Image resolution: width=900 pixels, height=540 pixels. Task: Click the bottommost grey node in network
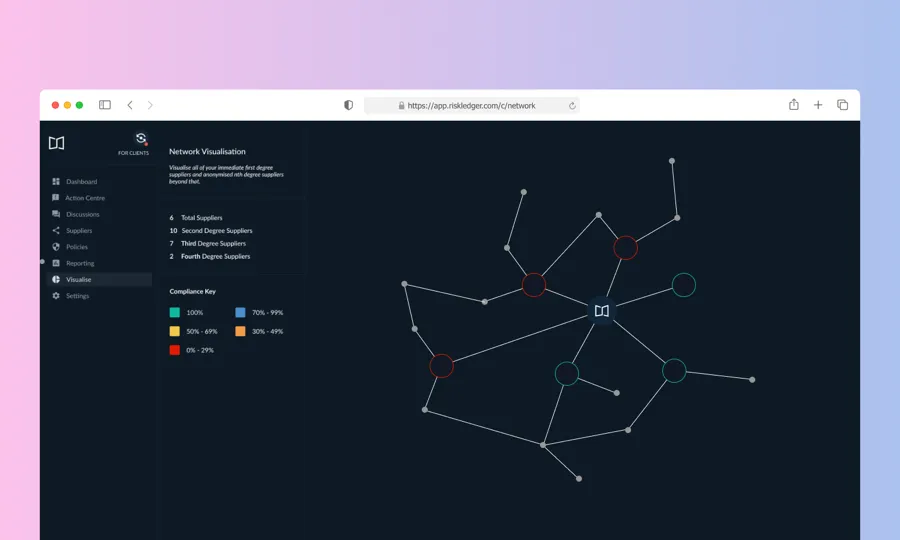pos(579,479)
